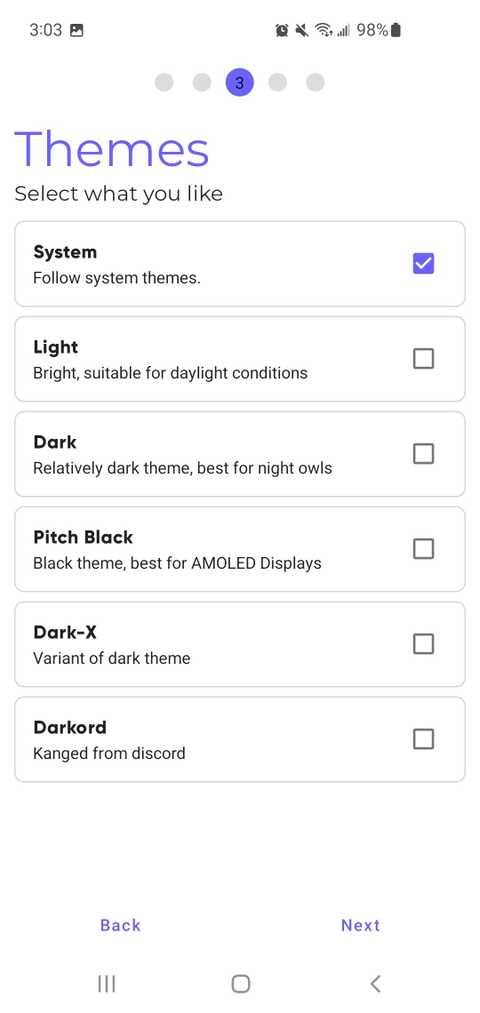Uncheck the System theme checkbox
Image resolution: width=480 pixels, height=1013 pixels.
click(423, 264)
